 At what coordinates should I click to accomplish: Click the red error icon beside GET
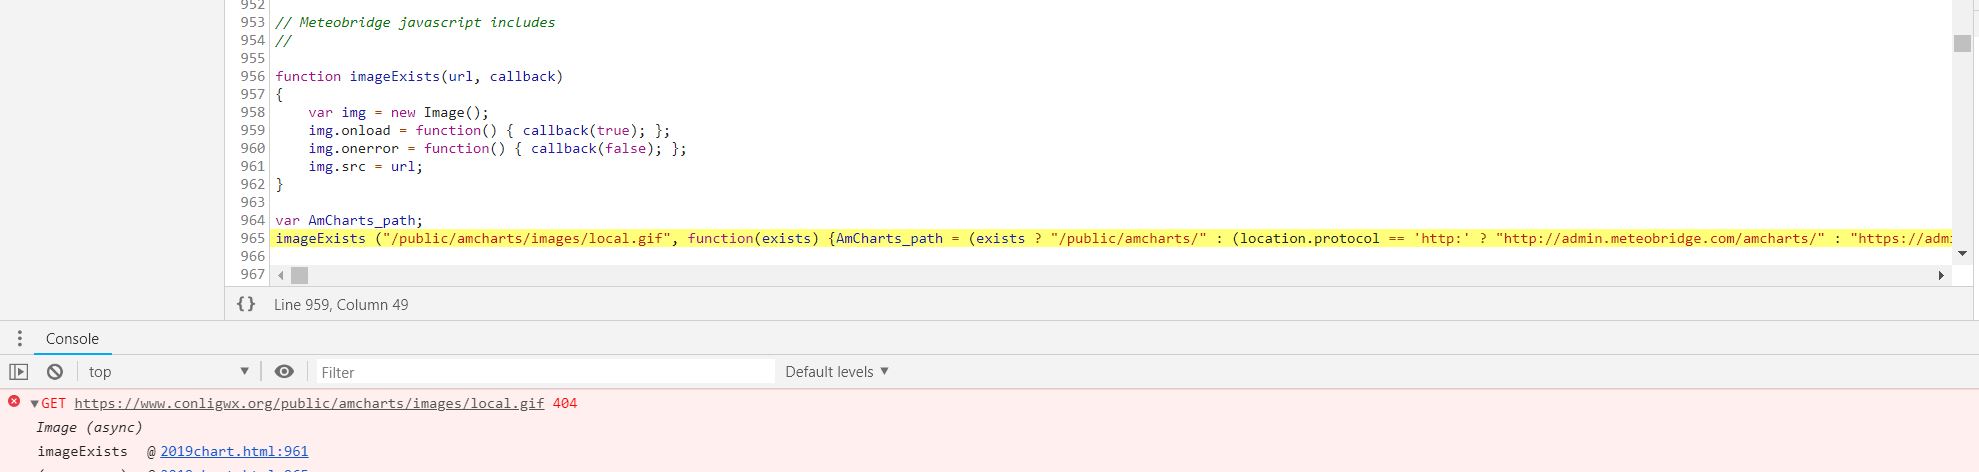14,402
